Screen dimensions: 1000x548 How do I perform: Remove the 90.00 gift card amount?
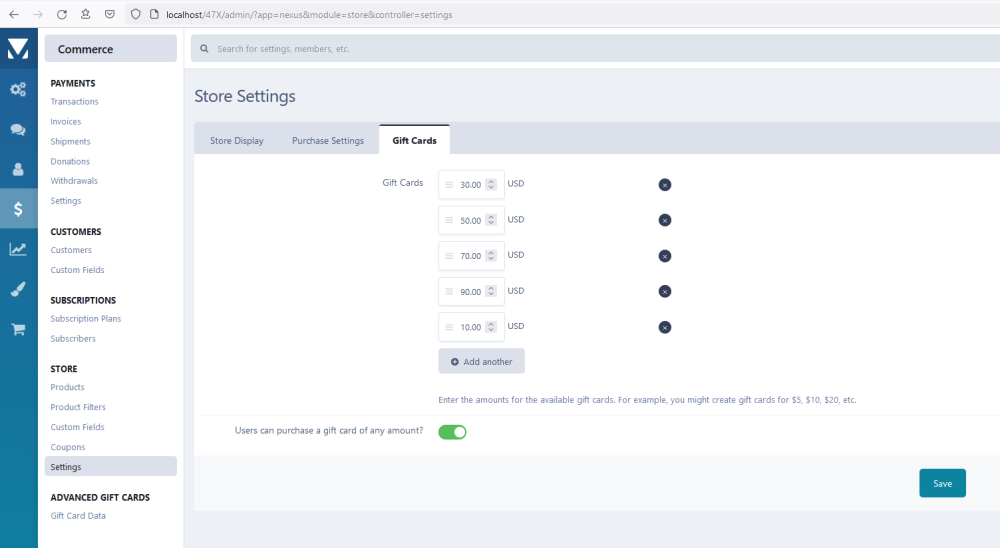[x=665, y=292]
